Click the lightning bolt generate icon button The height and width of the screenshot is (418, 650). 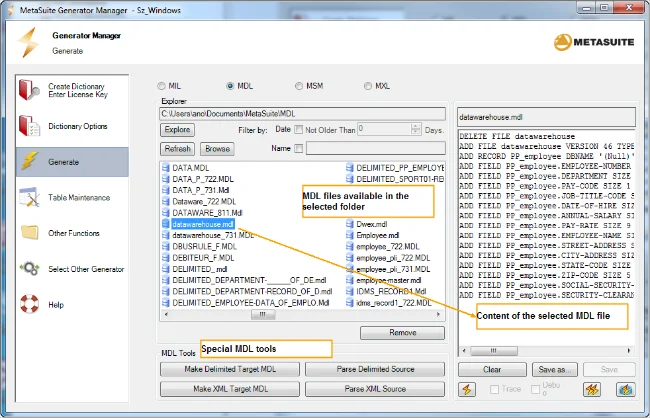pos(467,389)
